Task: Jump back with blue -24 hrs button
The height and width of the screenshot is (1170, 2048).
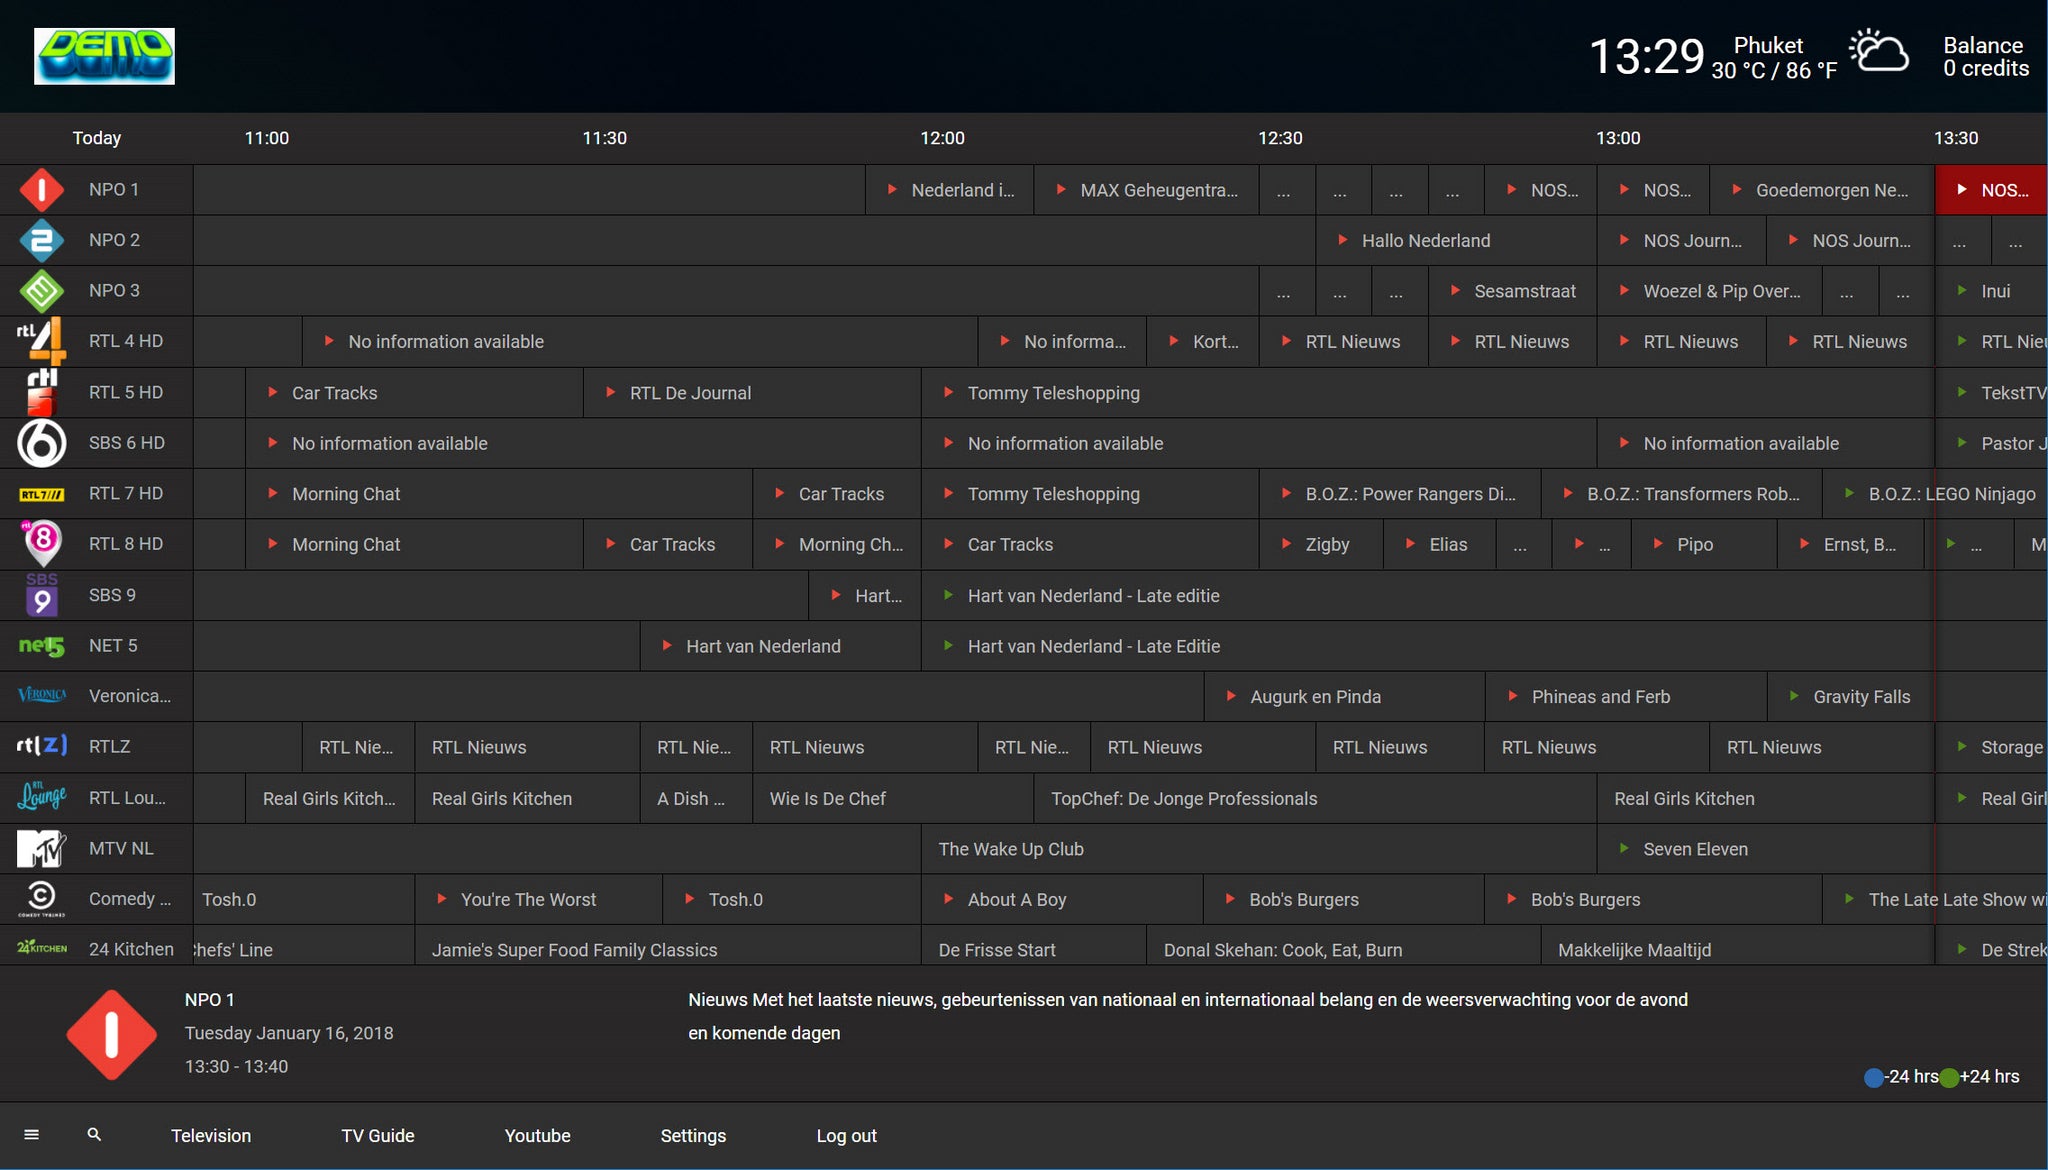Action: (x=1873, y=1077)
